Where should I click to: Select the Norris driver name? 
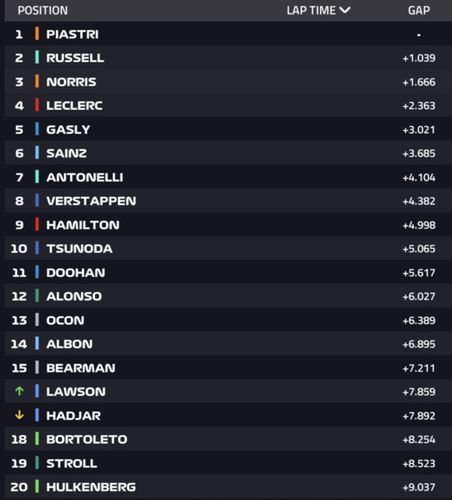71,82
